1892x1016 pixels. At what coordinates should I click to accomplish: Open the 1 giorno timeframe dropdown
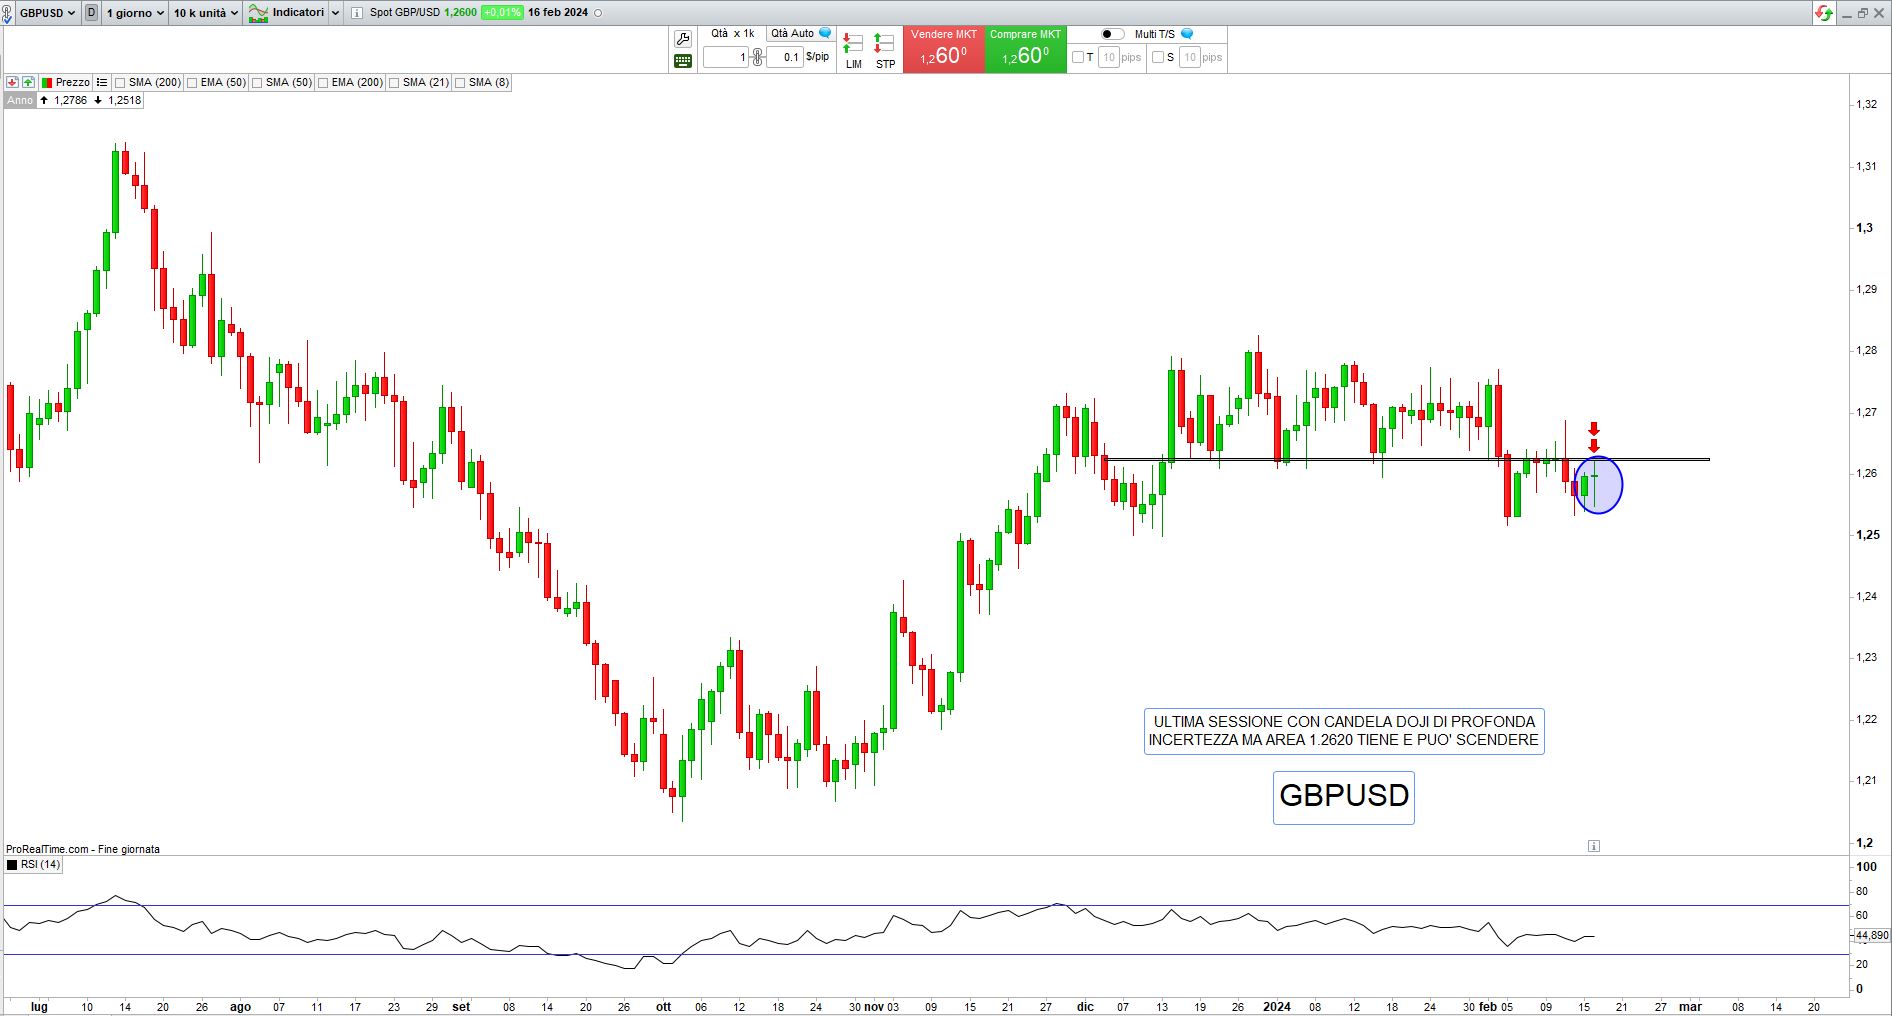pos(134,13)
